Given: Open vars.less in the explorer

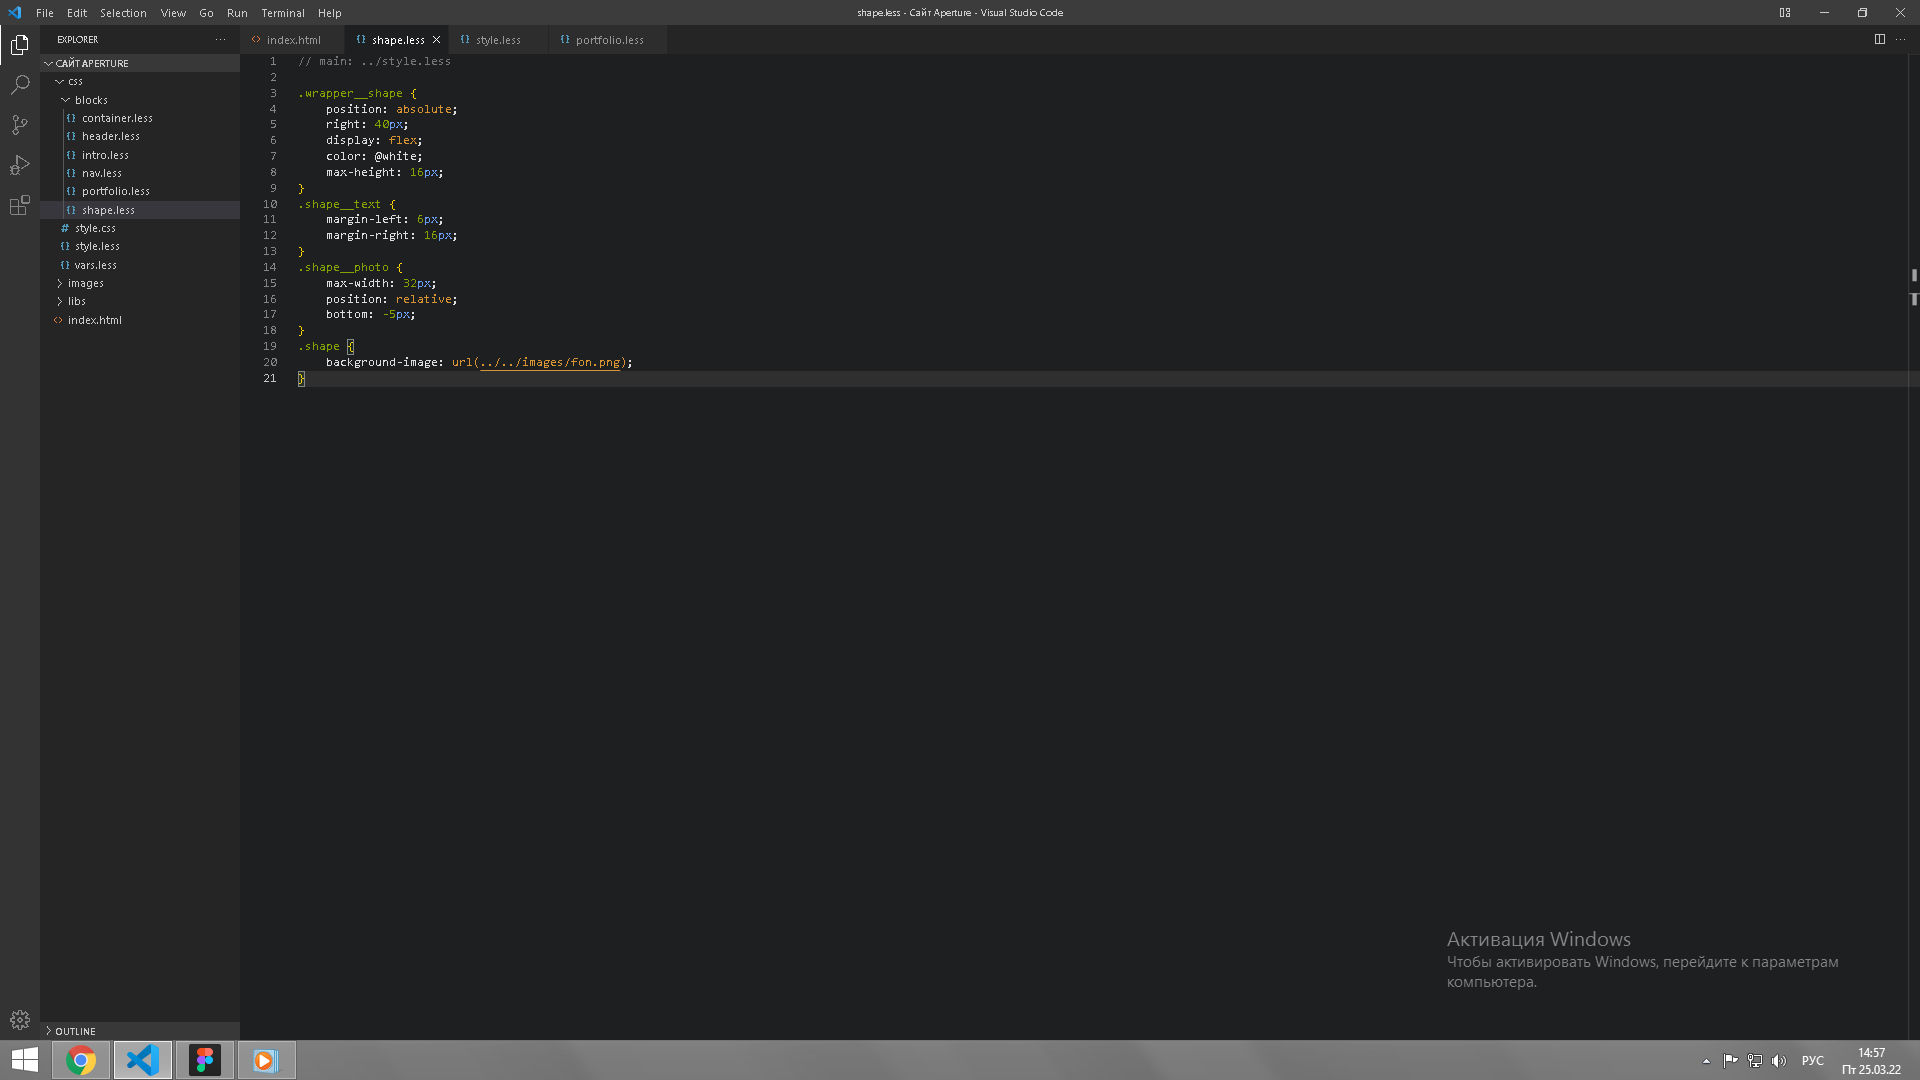Looking at the screenshot, I should [140, 265].
